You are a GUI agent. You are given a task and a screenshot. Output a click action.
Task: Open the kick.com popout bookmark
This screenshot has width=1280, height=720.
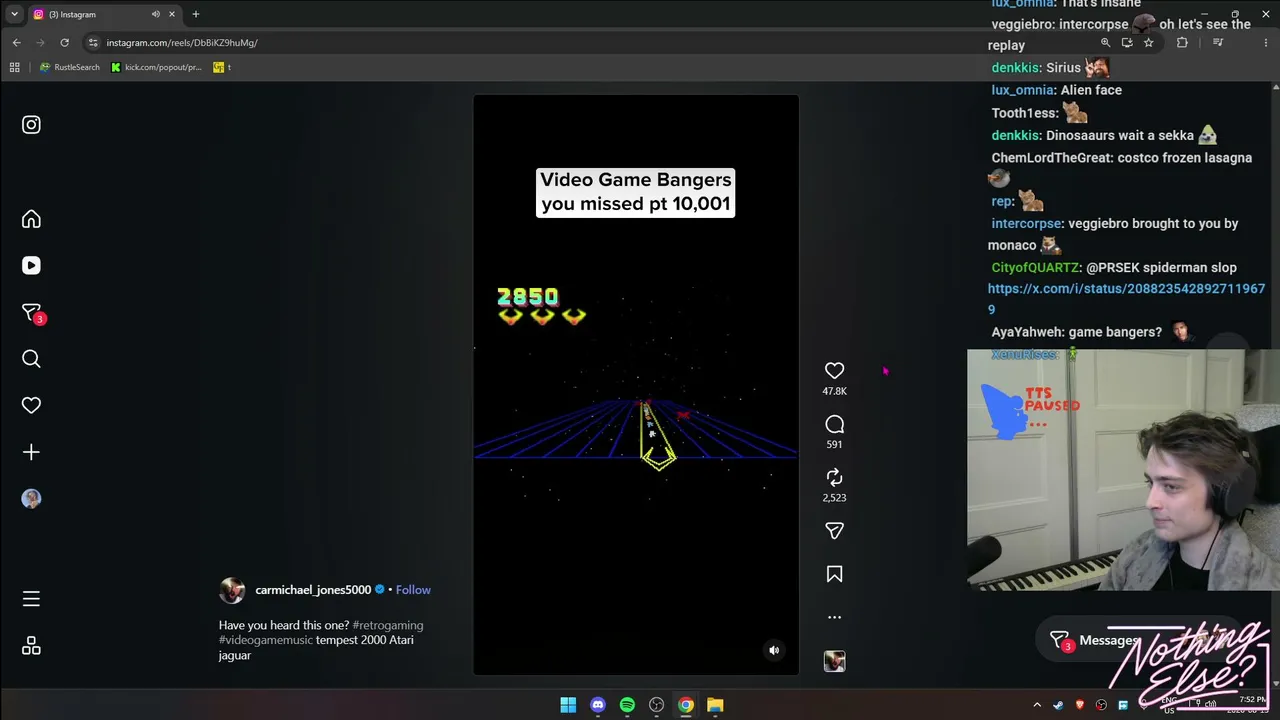(x=156, y=67)
